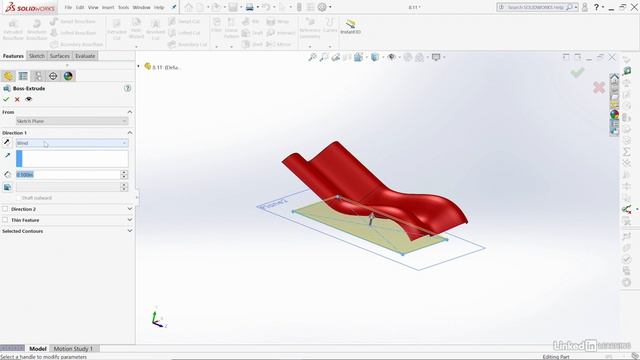640x360 pixels.
Task: Click the SOLIDWORKS Resources home icon in the task pane
Action: (614, 78)
